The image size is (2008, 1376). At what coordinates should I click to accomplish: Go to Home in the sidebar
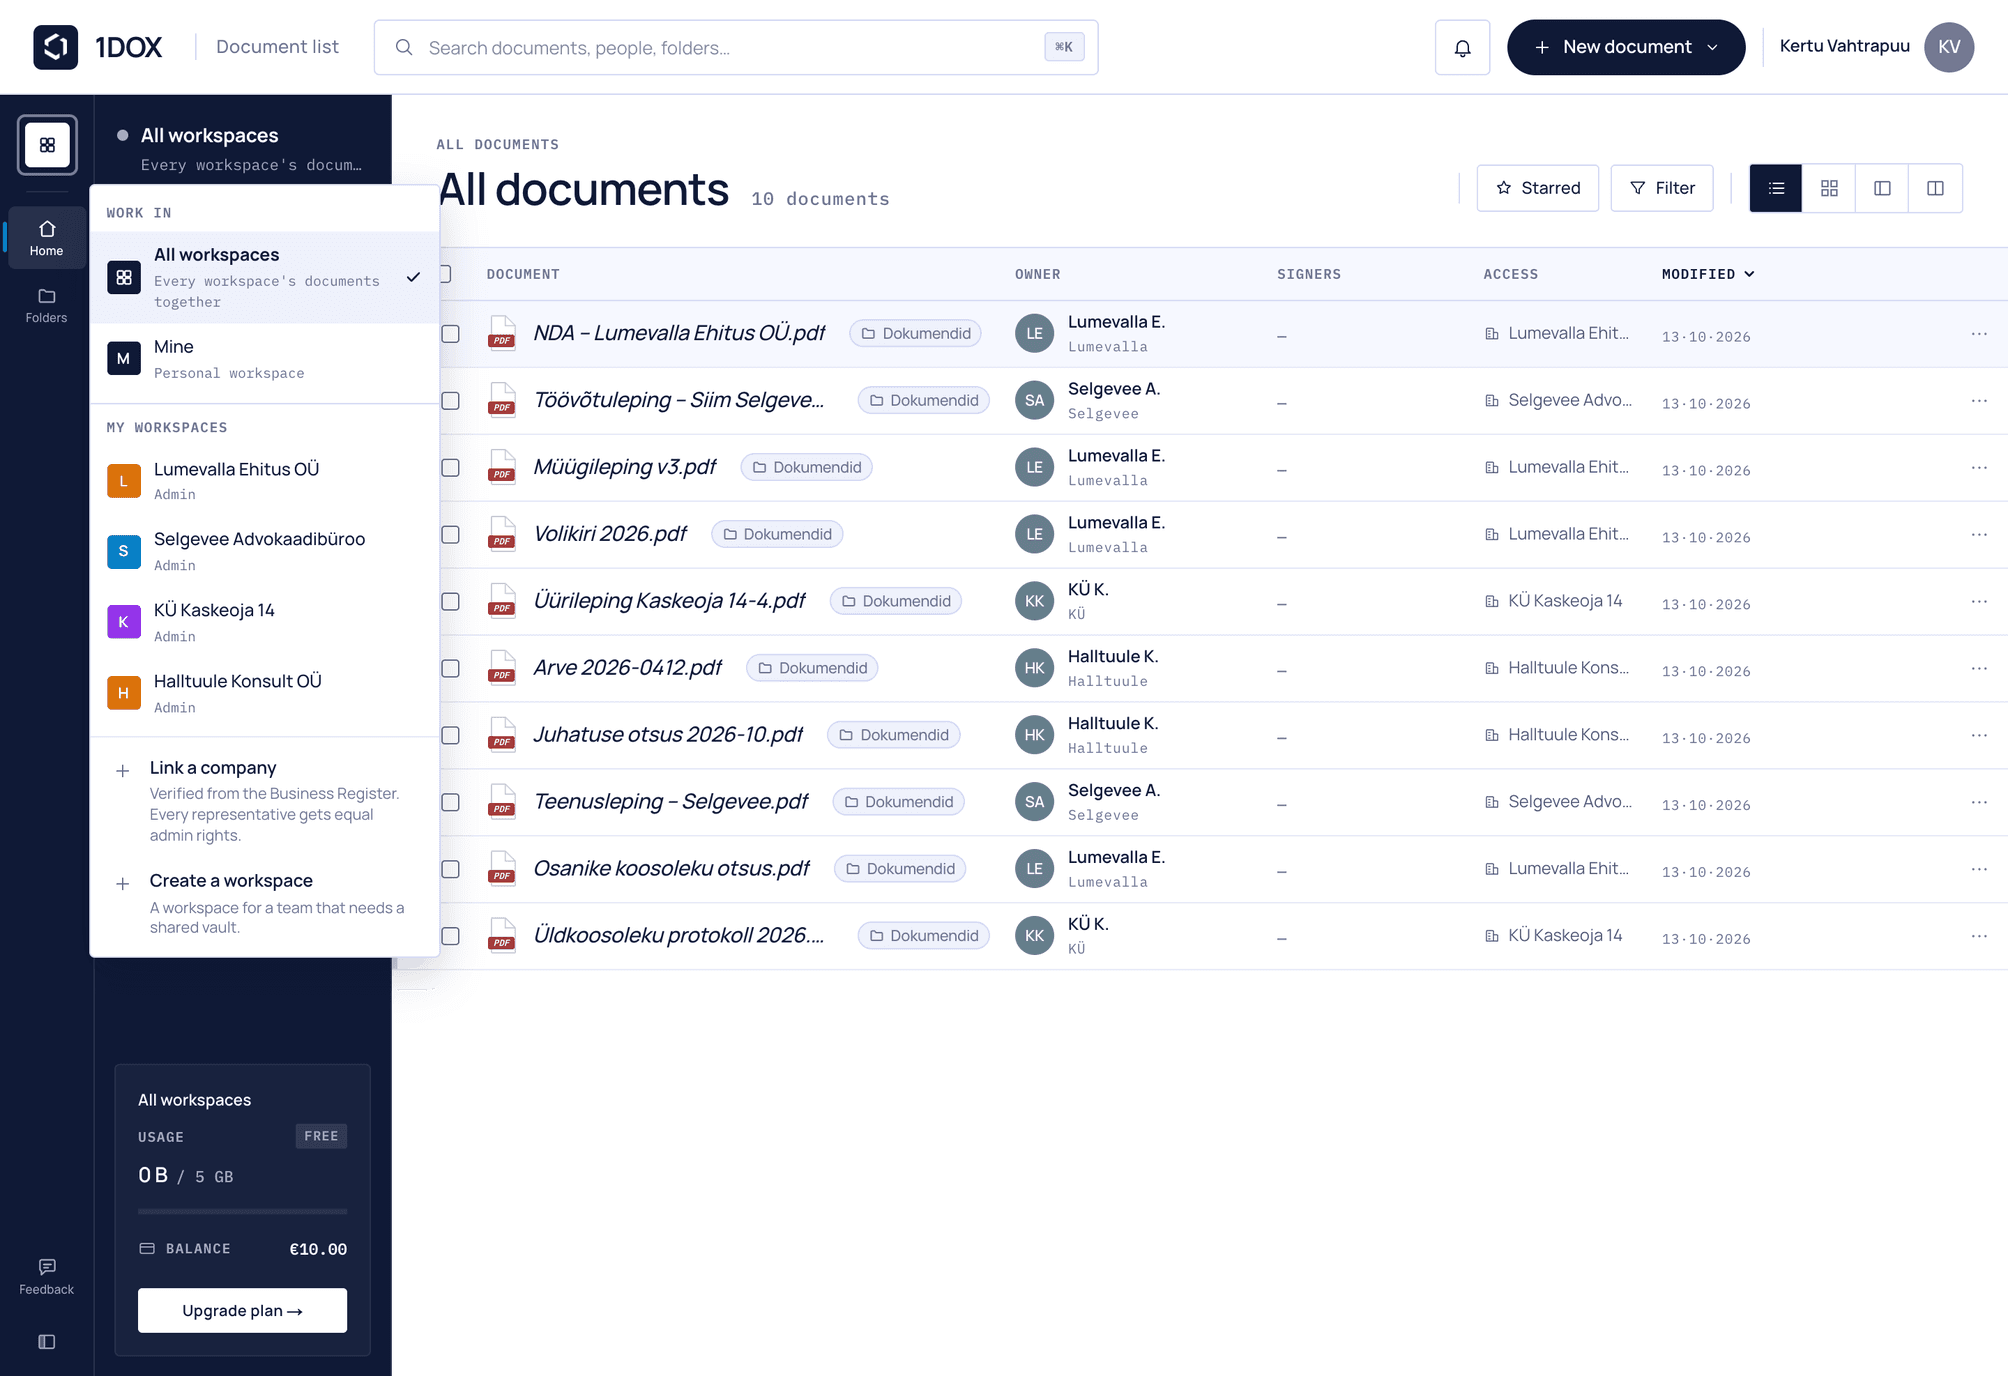[x=46, y=238]
